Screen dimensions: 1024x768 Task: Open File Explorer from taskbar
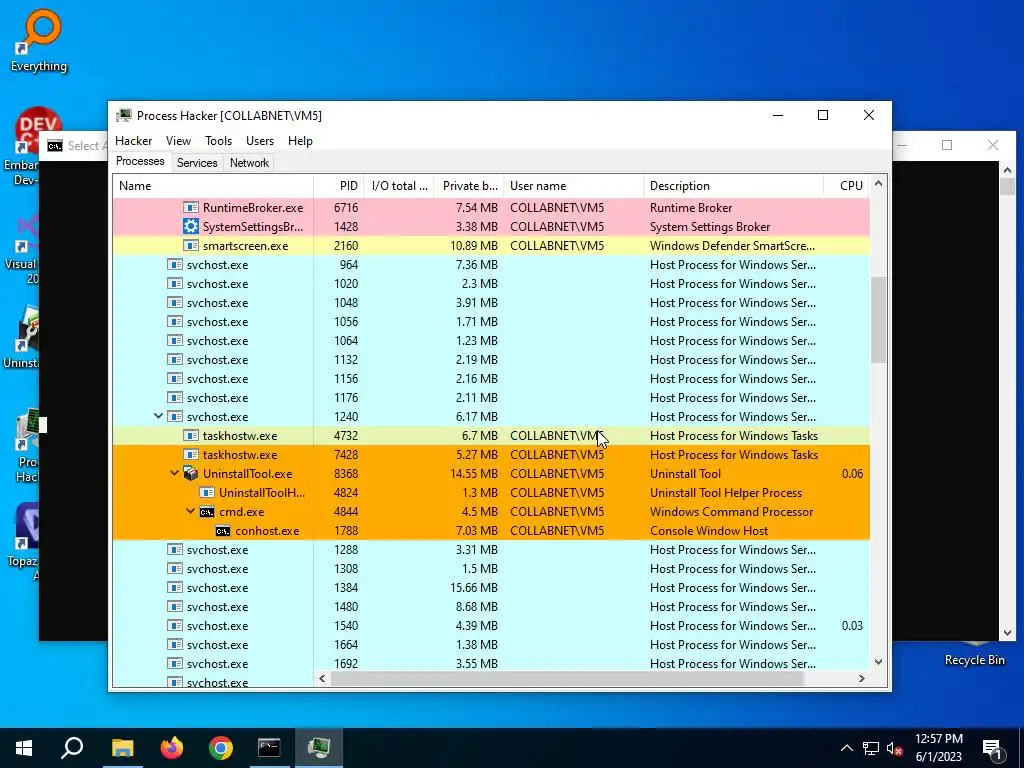tap(122, 748)
